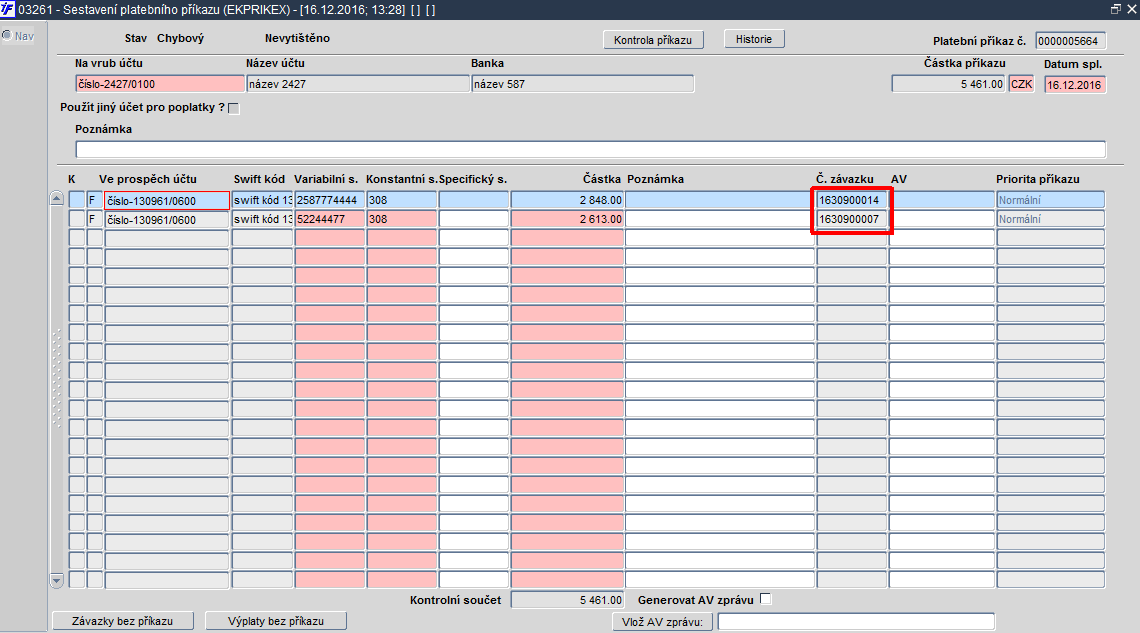Click the Platební příkaz č. field 0000005664
This screenshot has height=633, width=1140.
pyautogui.click(x=1070, y=41)
